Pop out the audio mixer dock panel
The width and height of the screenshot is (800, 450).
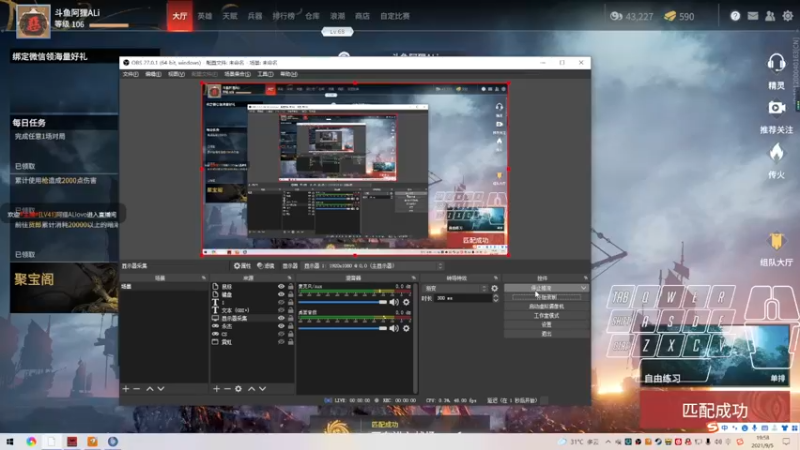tap(413, 278)
